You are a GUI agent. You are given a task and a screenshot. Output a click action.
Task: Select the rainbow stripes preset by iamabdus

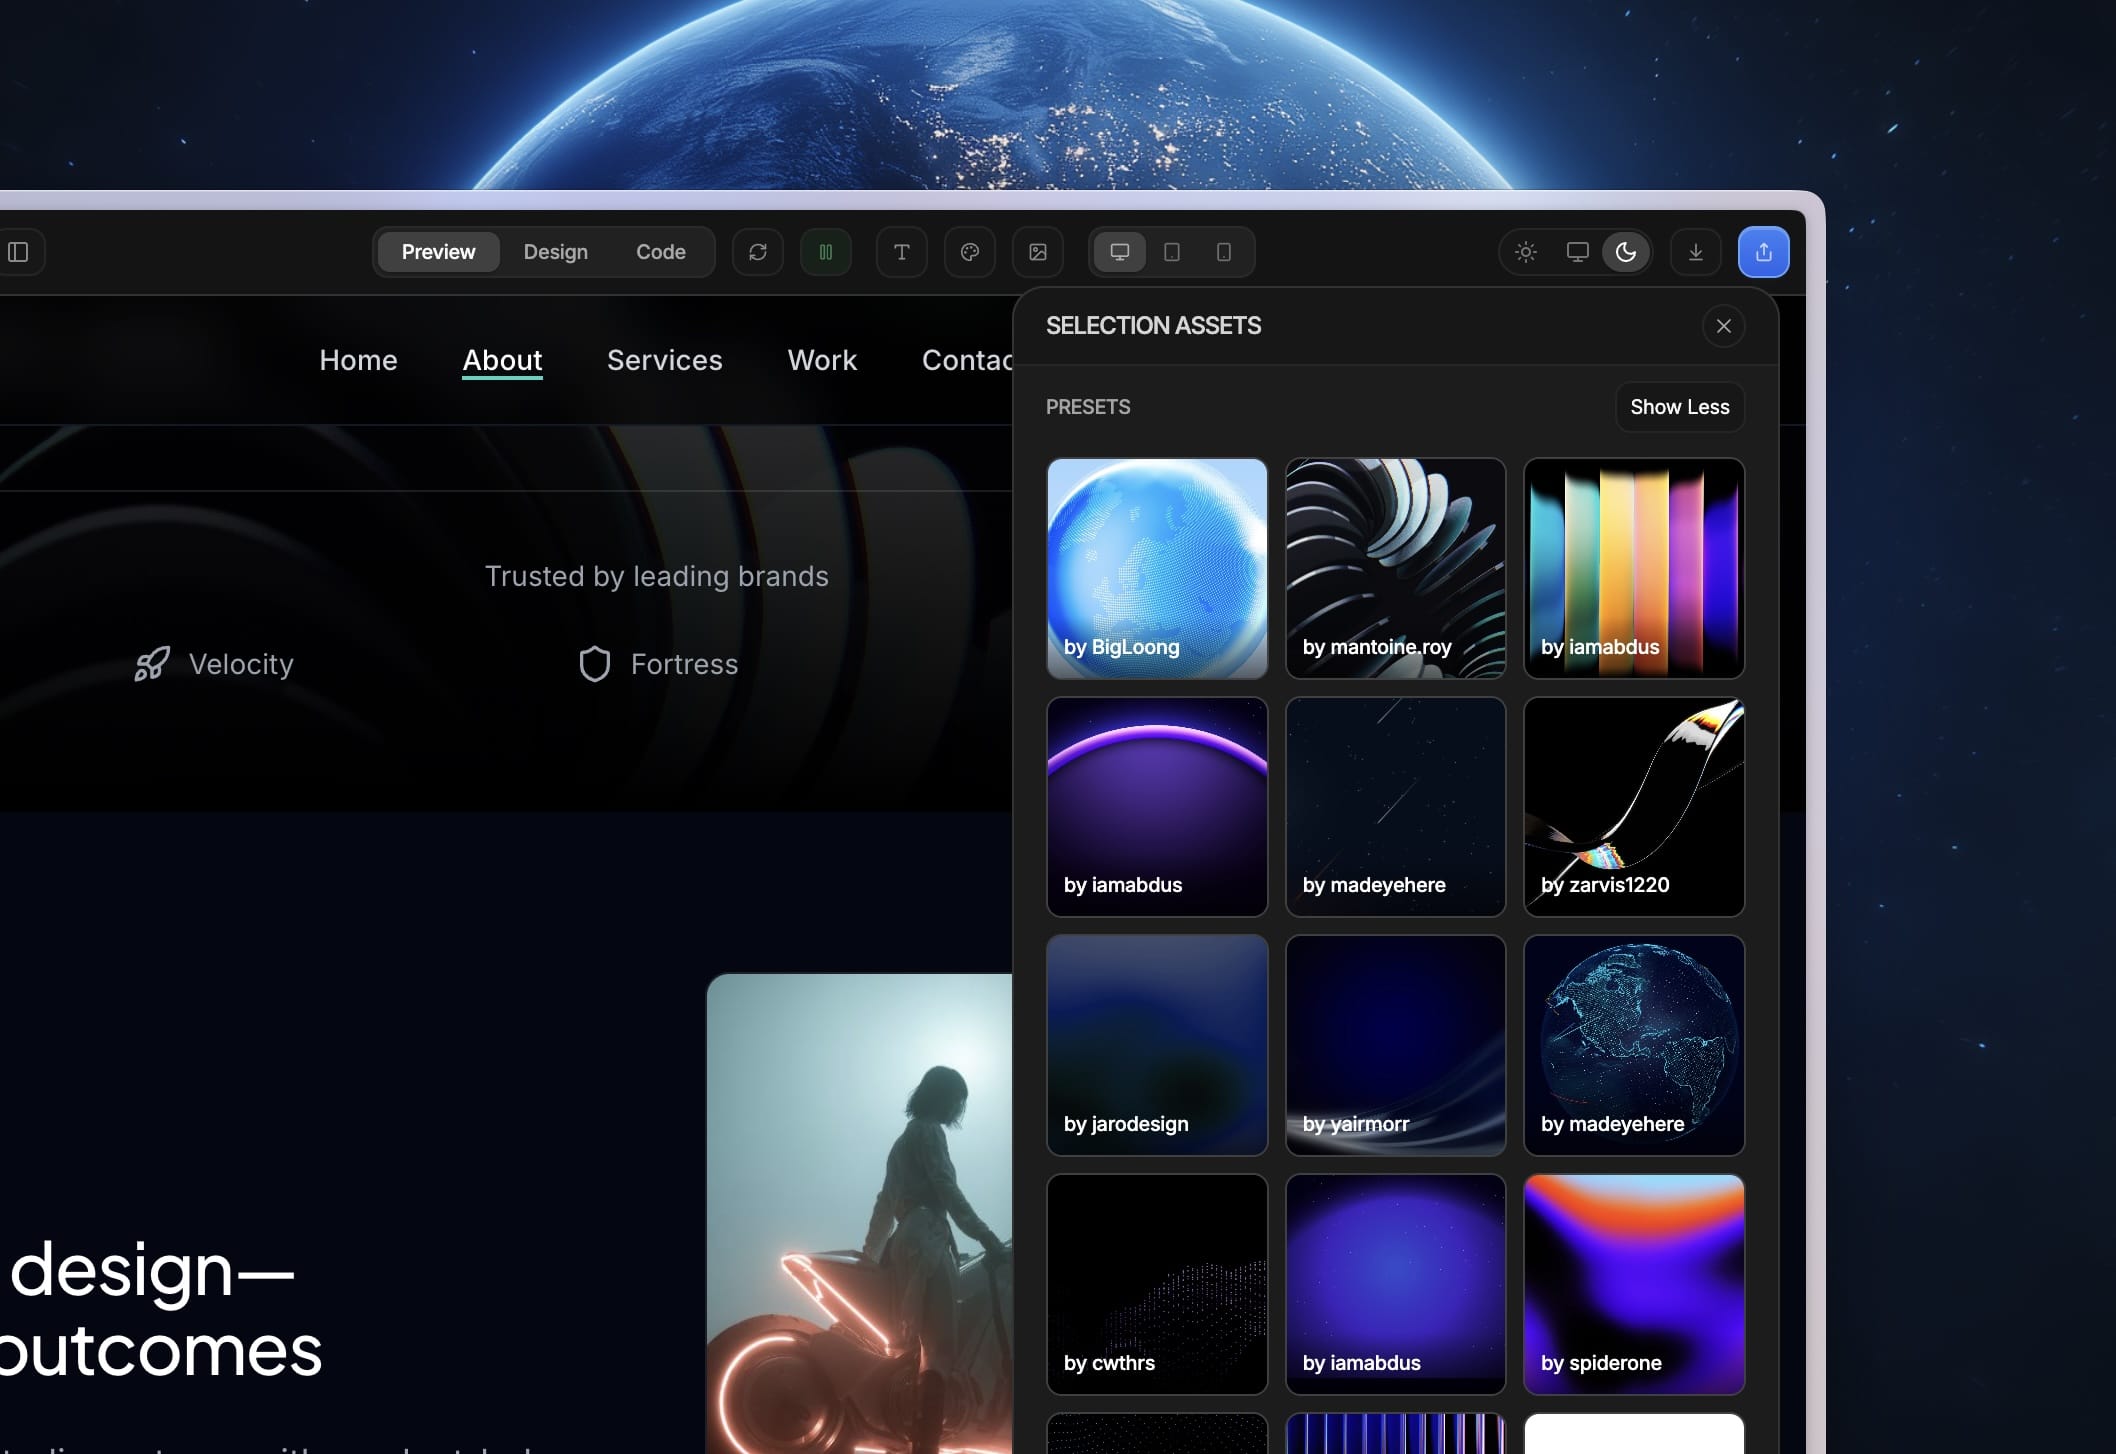pos(1634,568)
